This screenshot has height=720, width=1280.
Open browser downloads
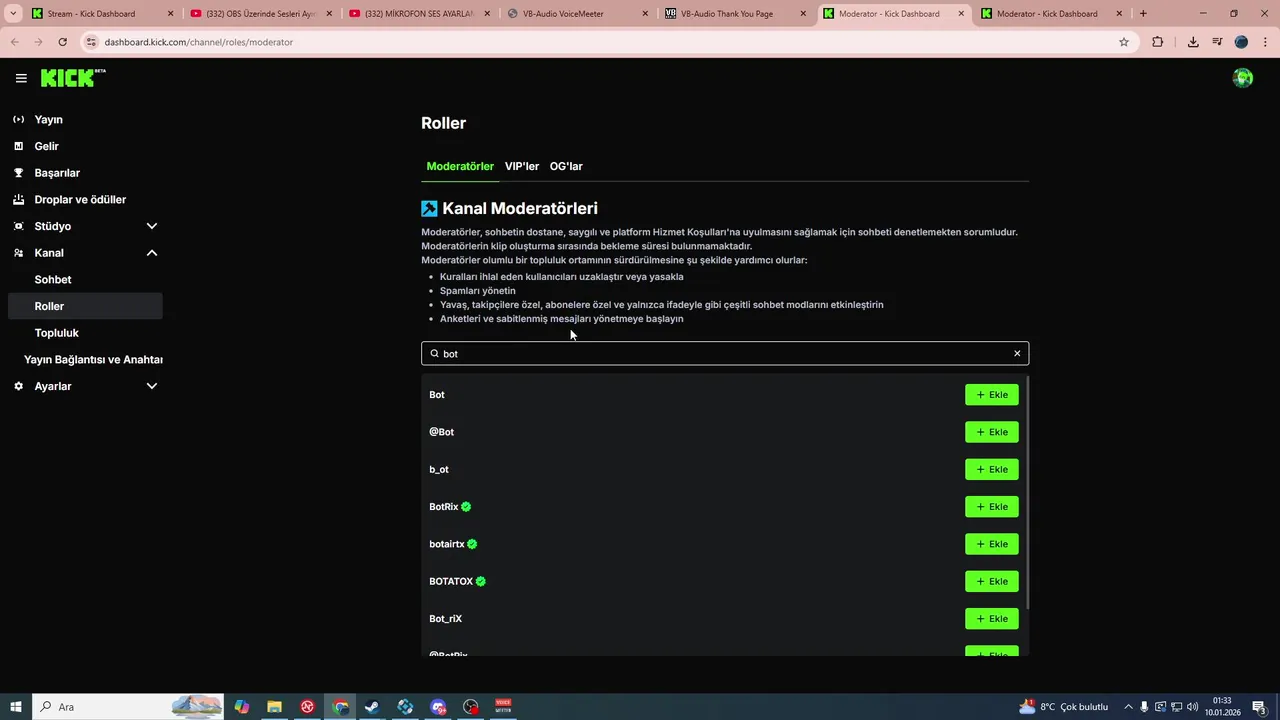(1193, 42)
